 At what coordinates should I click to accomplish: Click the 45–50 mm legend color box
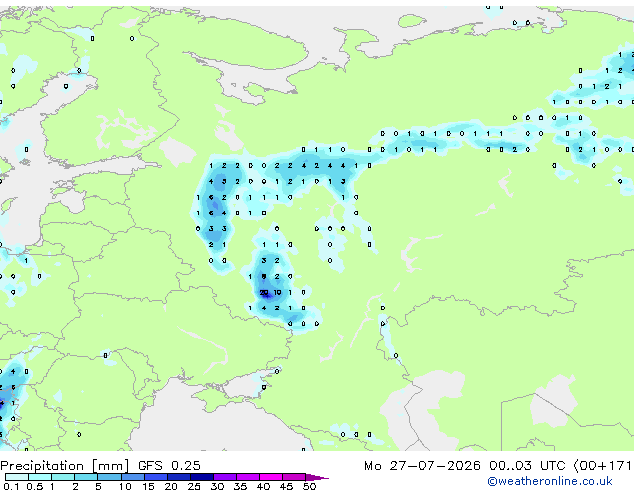[x=294, y=477]
